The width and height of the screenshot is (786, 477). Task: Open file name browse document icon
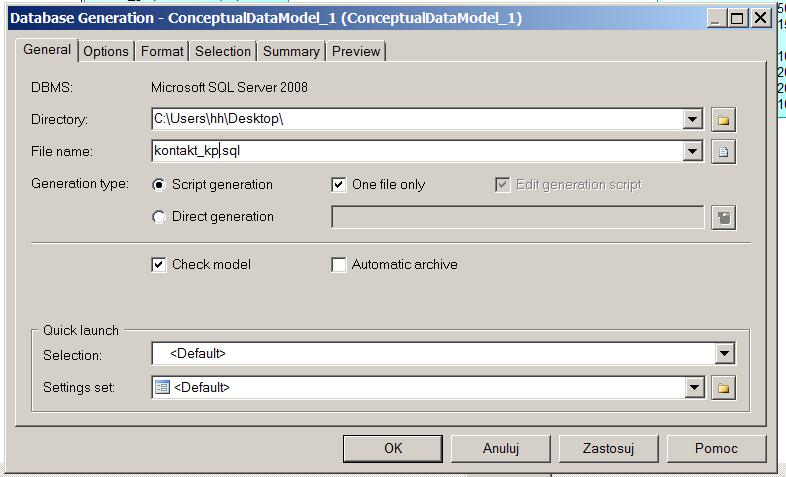pyautogui.click(x=723, y=151)
